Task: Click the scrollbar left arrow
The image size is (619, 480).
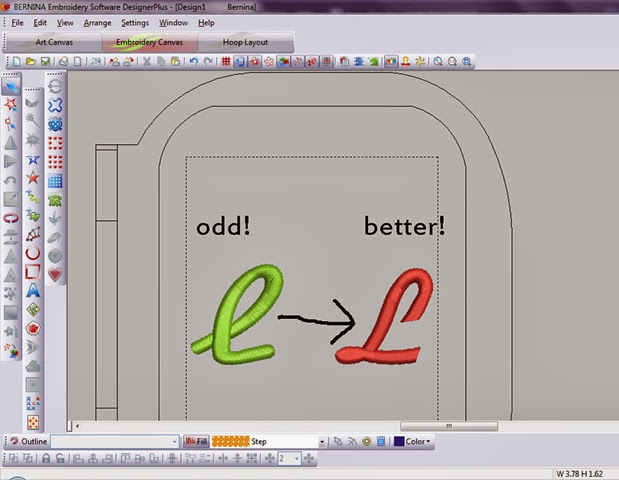Action: 77,426
